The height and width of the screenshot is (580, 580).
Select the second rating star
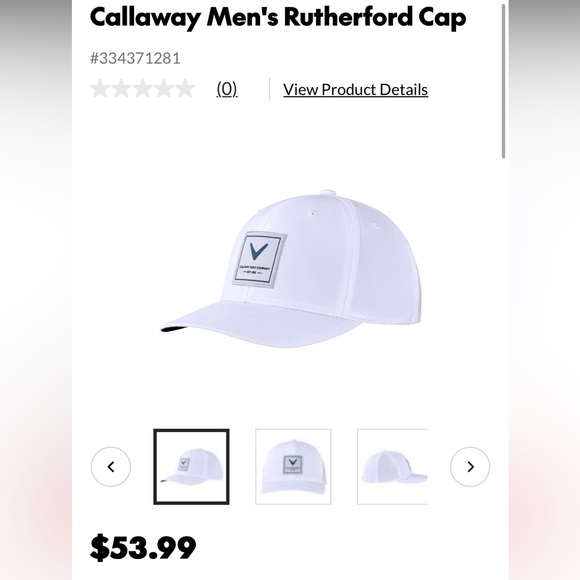tap(121, 89)
